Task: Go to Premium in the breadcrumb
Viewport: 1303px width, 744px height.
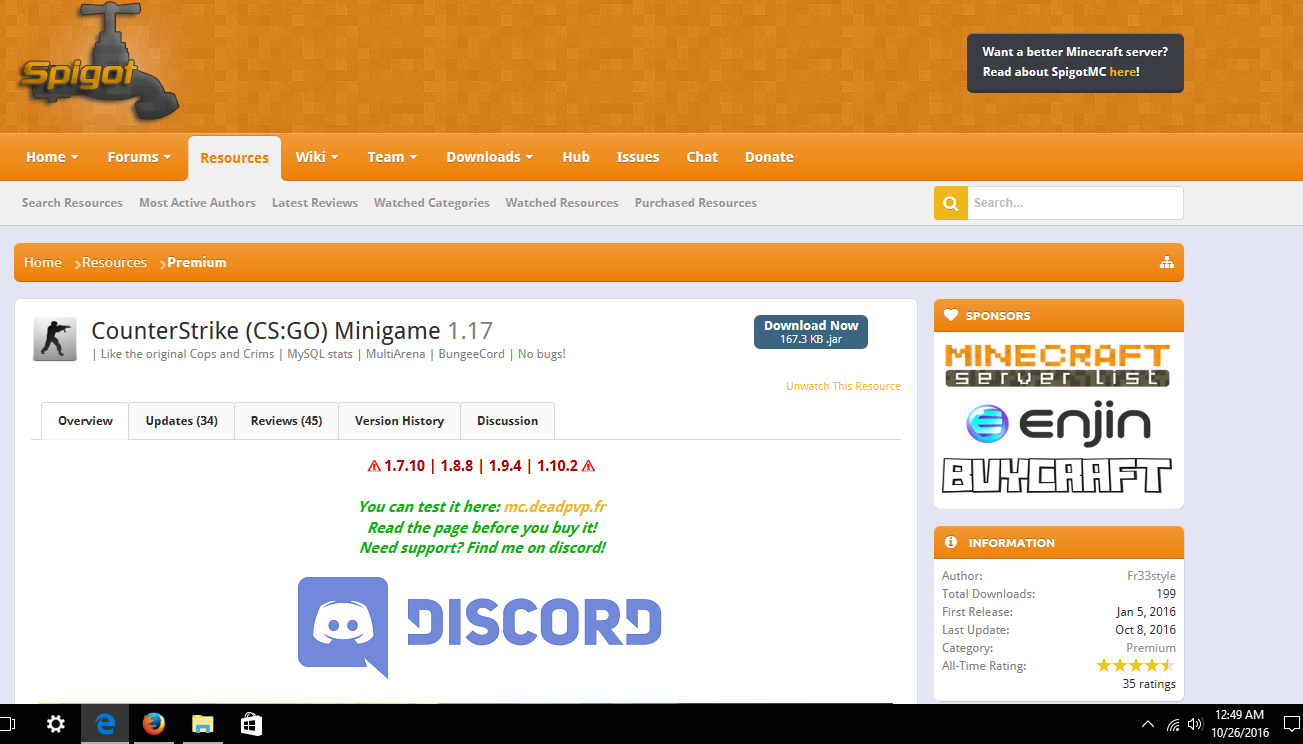Action: point(197,263)
